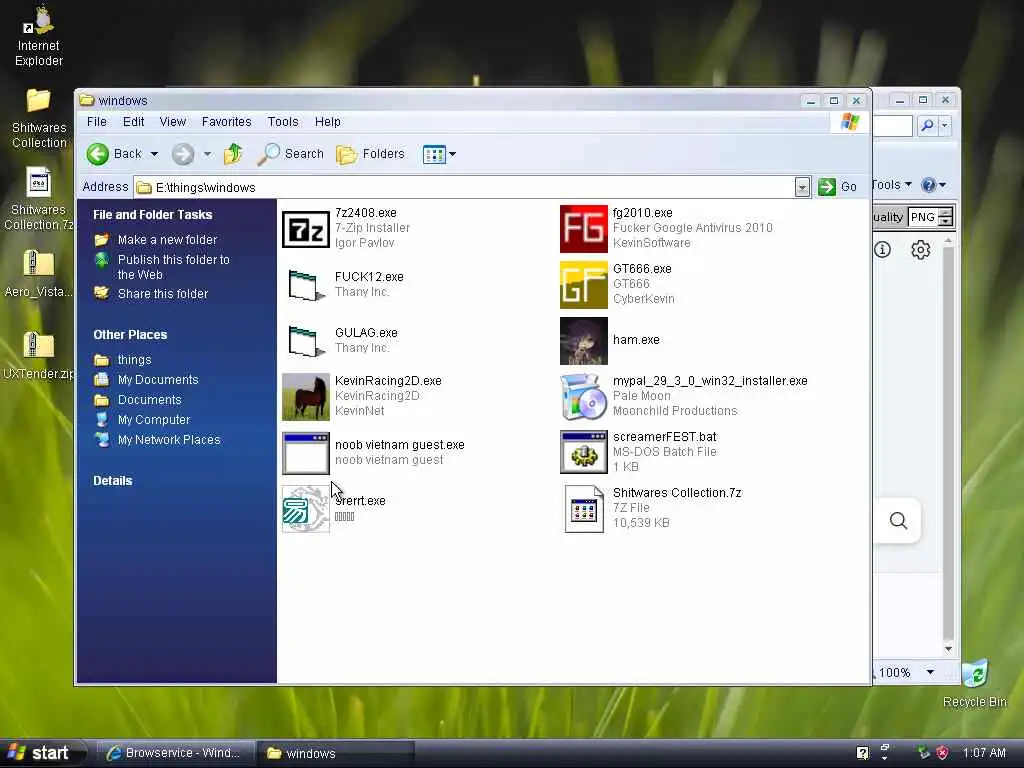Click the background window vertical scrollbar

pyautogui.click(x=948, y=444)
